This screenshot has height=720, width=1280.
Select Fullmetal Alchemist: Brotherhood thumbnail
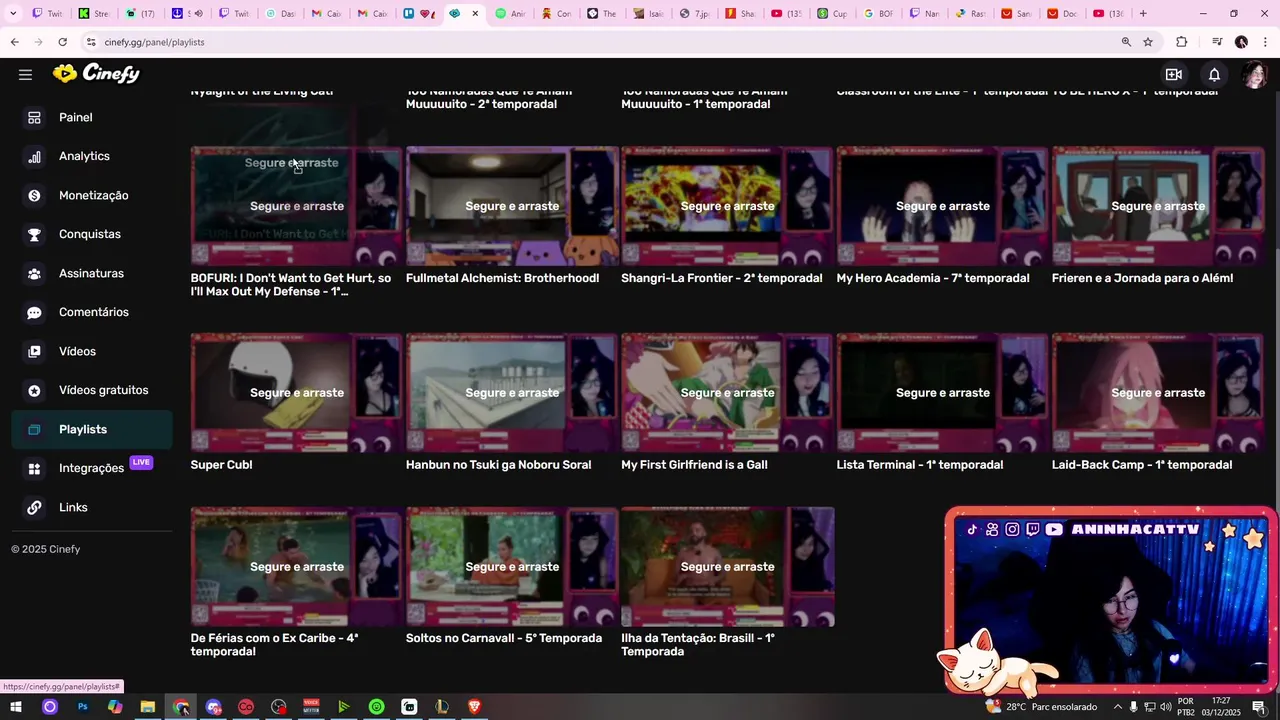[x=512, y=206]
